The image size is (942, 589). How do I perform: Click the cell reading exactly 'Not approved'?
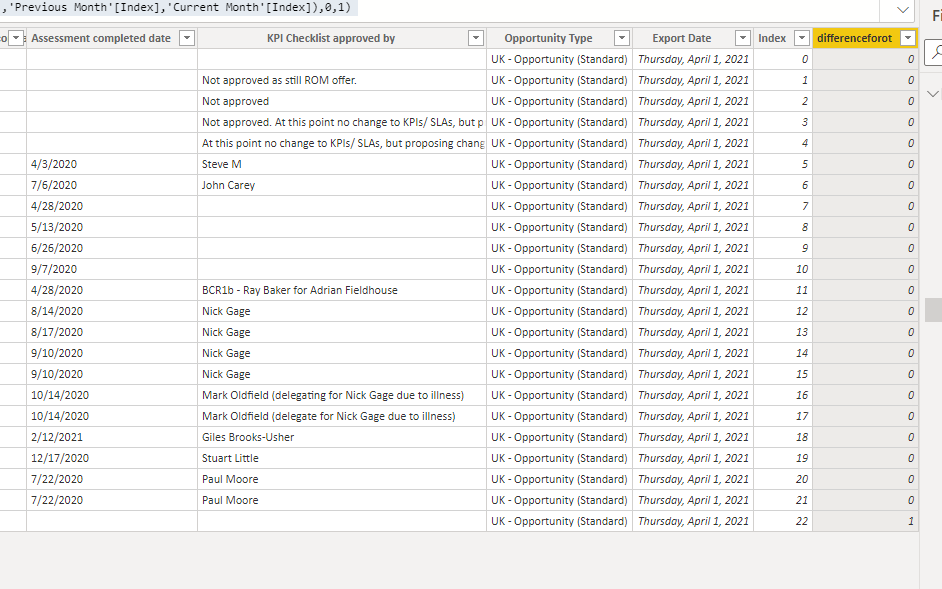(x=342, y=102)
